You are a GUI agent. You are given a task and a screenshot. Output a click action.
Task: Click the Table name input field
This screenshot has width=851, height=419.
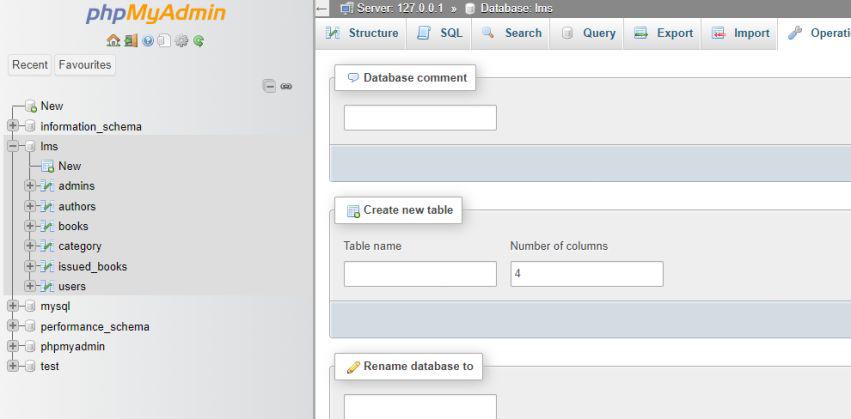click(x=420, y=274)
